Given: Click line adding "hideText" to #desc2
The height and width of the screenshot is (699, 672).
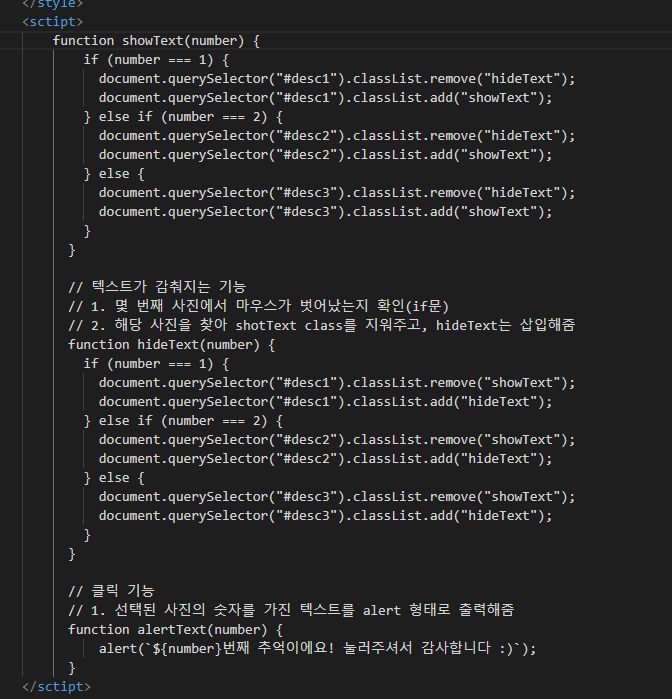Looking at the screenshot, I should coord(326,459).
